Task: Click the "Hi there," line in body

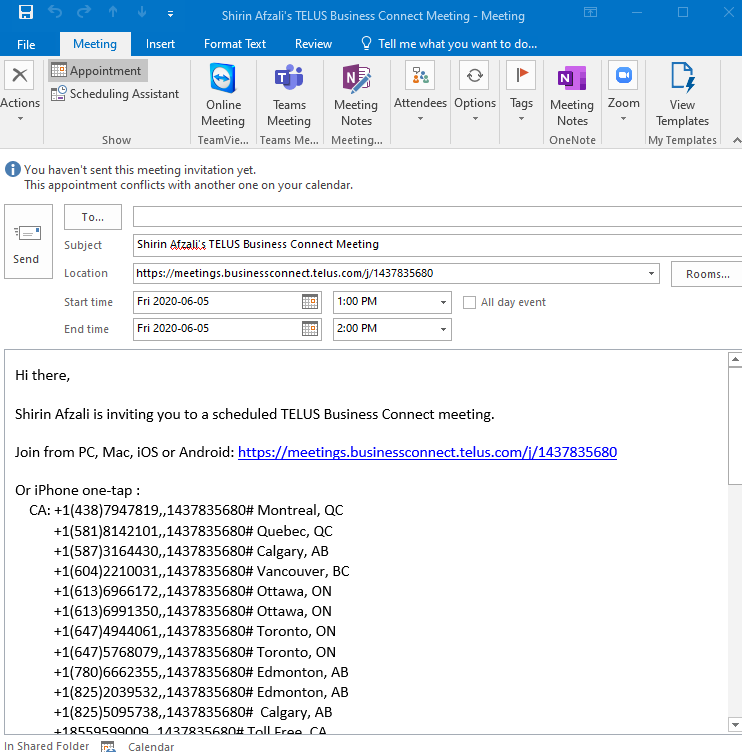Action: pos(43,375)
